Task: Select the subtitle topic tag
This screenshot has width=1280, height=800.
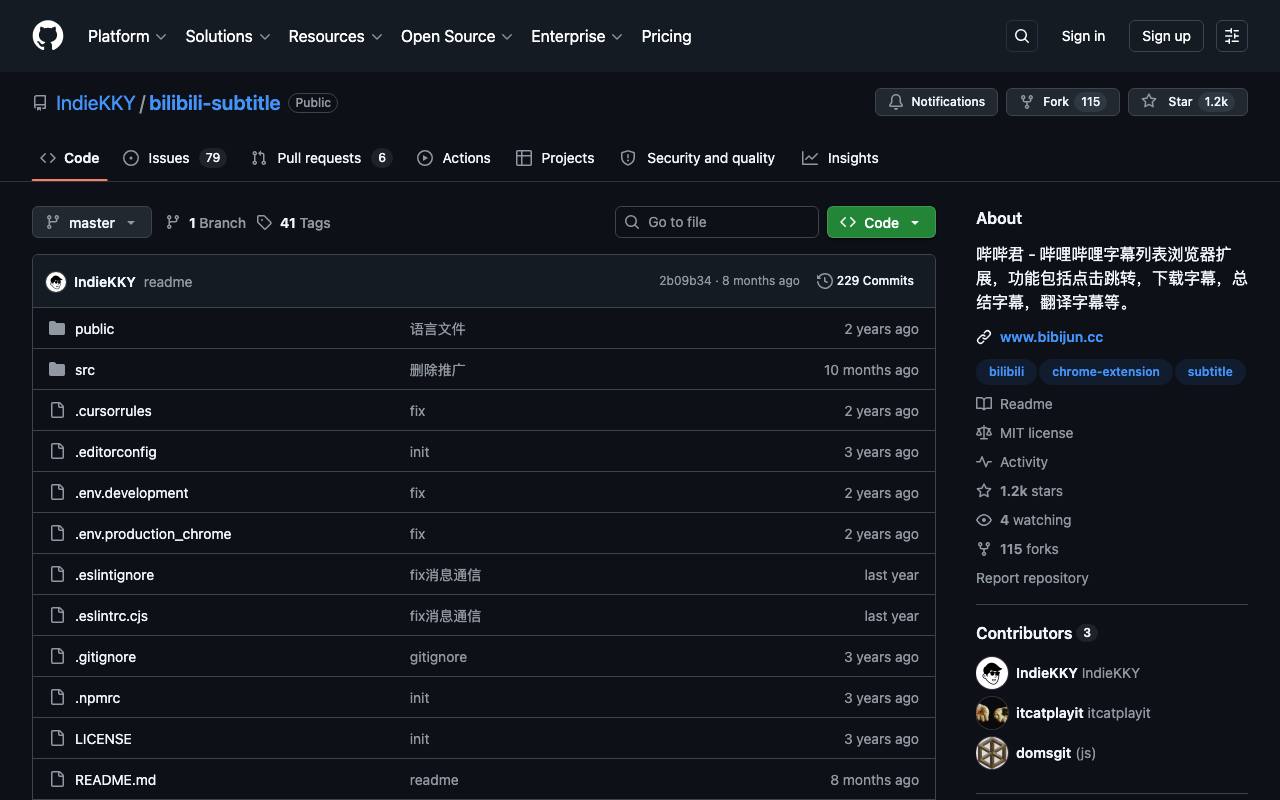Action: tap(1210, 372)
